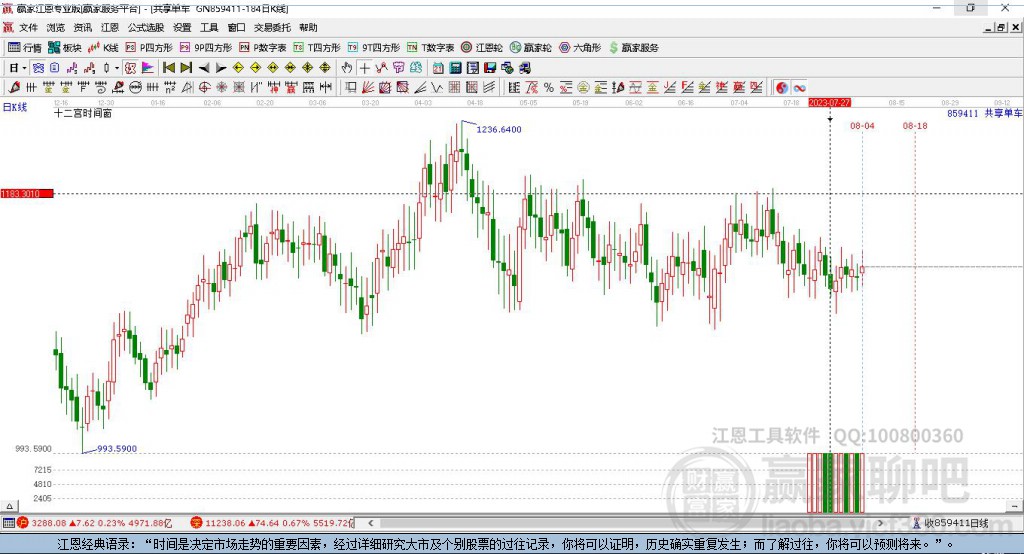This screenshot has height=554, width=1024.
Task: Switch to K线 candlestick chart
Action: pyautogui.click(x=103, y=48)
